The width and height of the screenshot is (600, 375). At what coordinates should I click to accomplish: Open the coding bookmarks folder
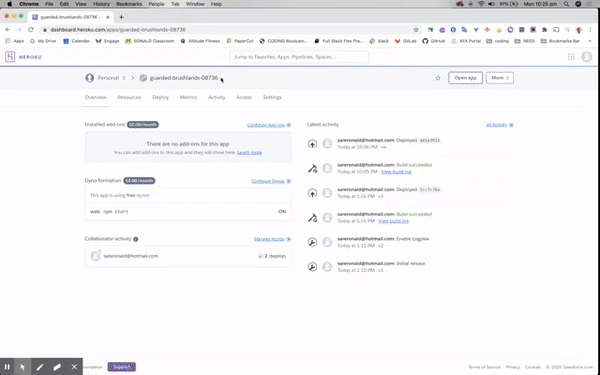[497, 41]
